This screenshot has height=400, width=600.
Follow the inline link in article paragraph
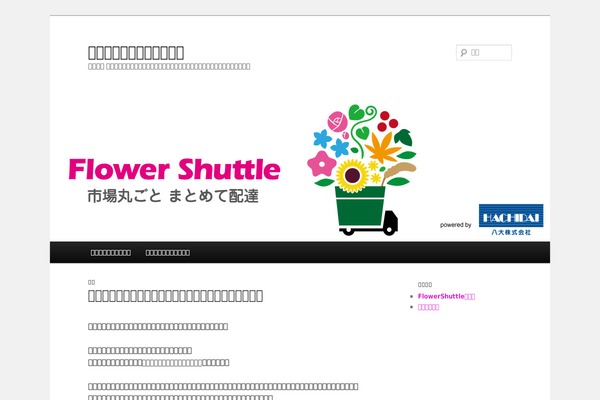(173, 362)
